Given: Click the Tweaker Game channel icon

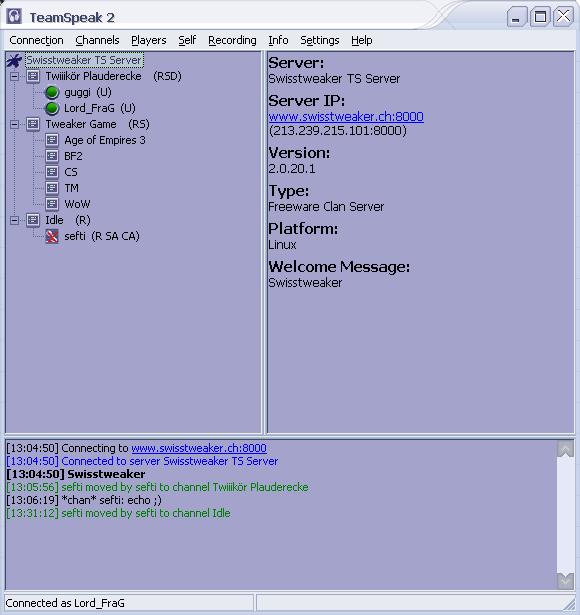Looking at the screenshot, I should [x=33, y=125].
